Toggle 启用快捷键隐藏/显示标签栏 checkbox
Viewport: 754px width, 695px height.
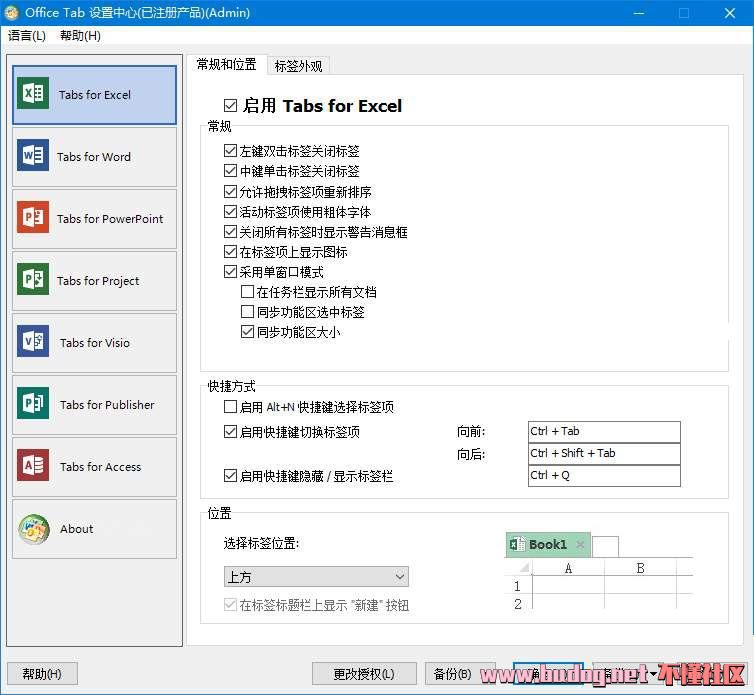coord(230,476)
